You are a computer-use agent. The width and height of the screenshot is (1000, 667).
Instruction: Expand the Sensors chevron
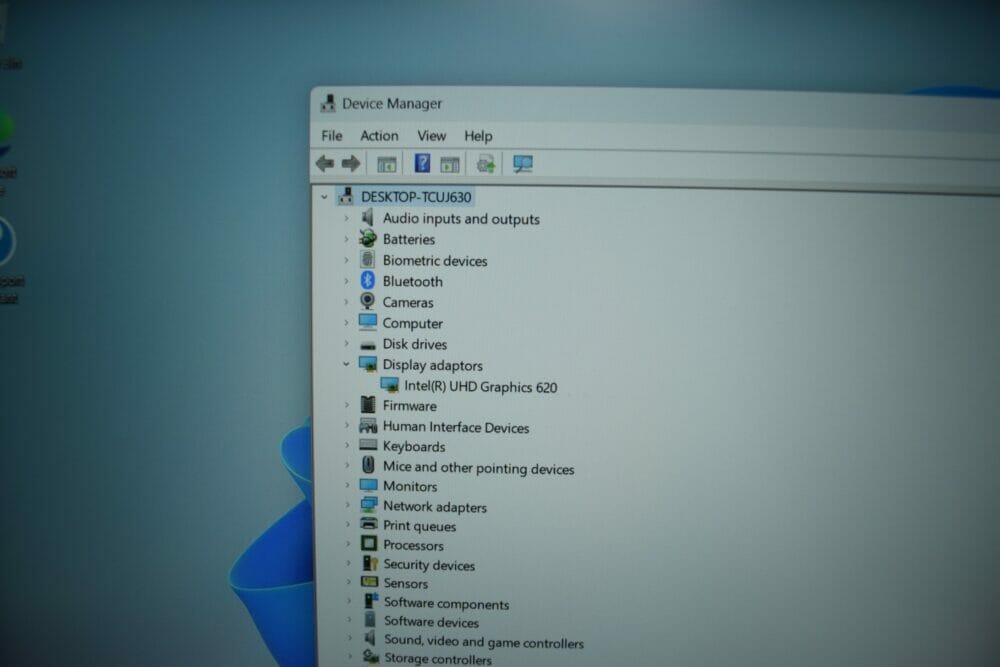click(349, 582)
